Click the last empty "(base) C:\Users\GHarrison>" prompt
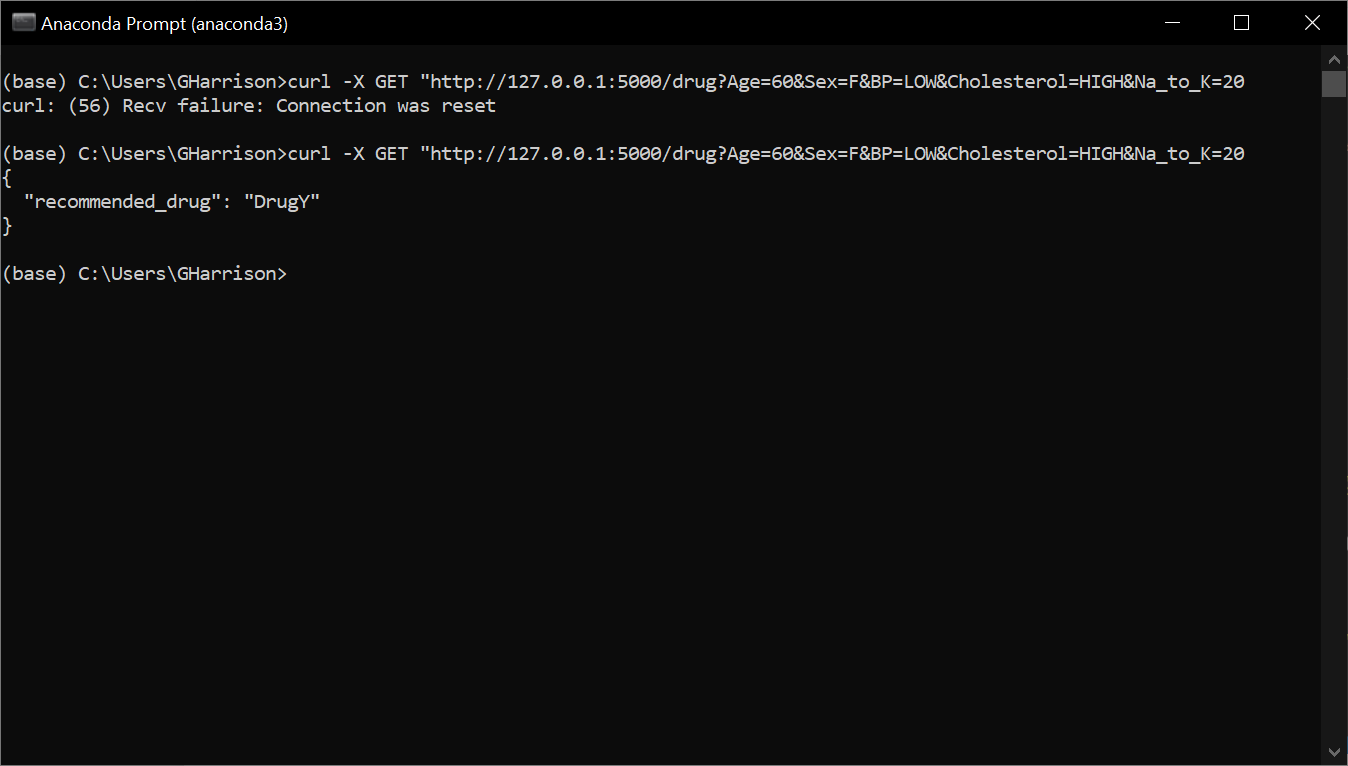The height and width of the screenshot is (766, 1348). point(144,274)
